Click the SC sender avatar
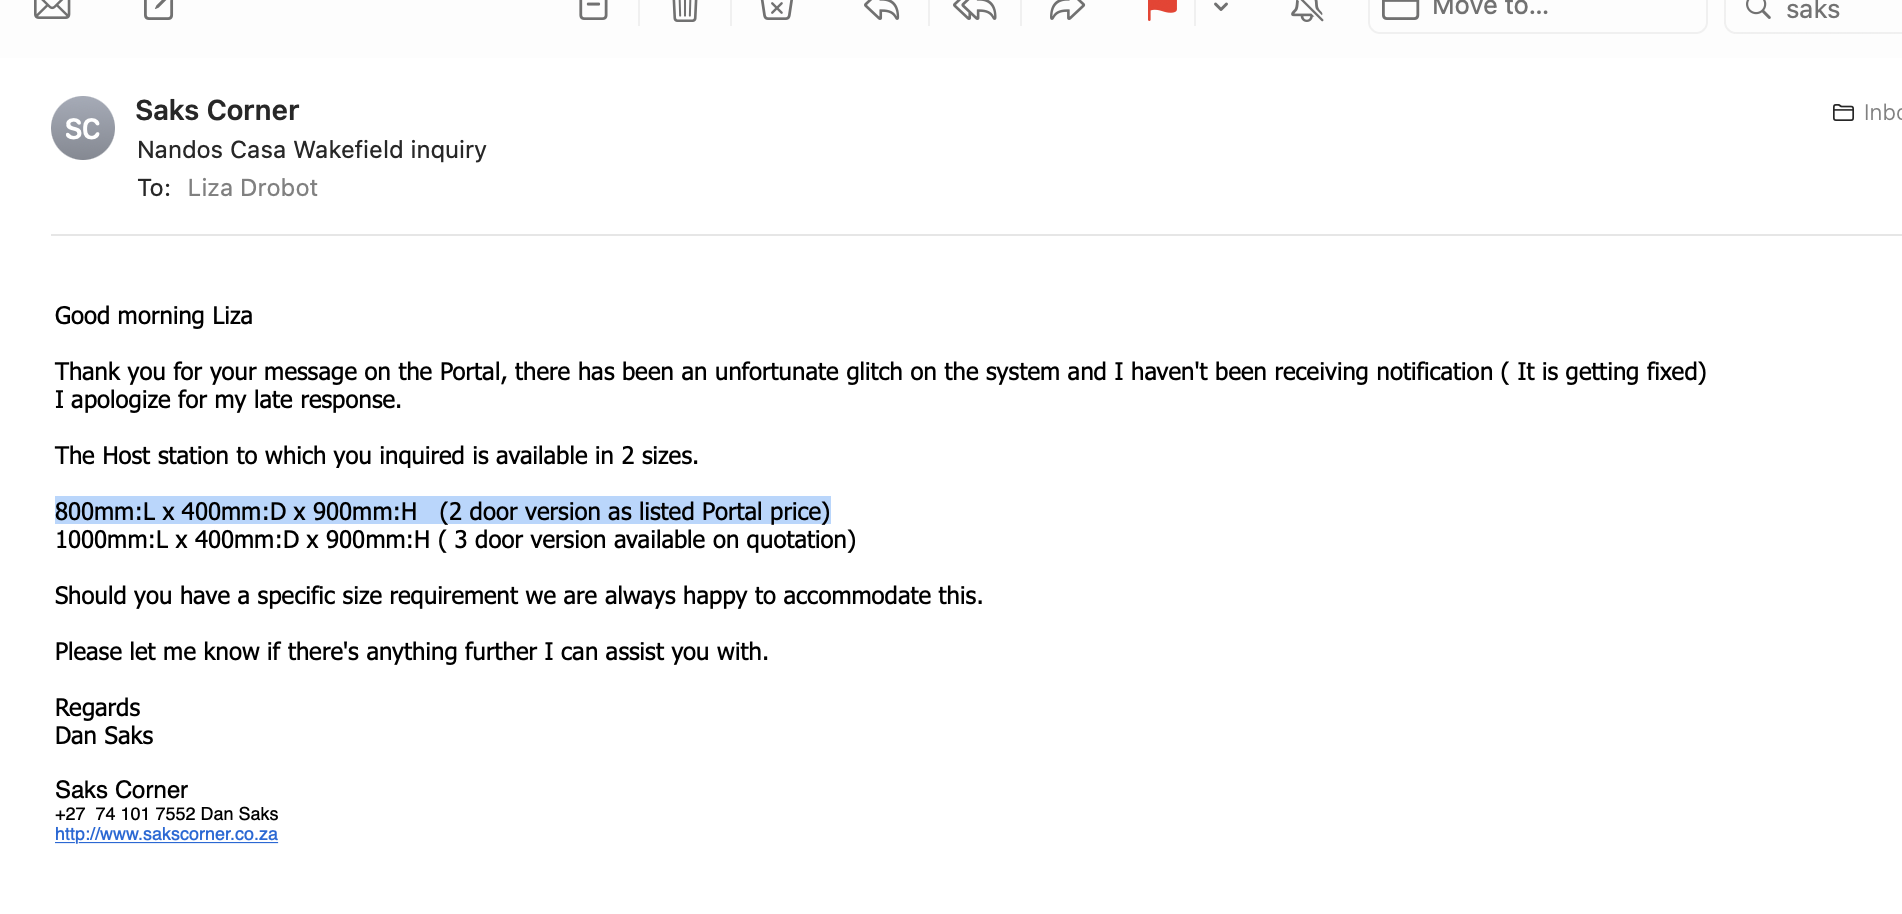Image resolution: width=1902 pixels, height=914 pixels. (83, 128)
